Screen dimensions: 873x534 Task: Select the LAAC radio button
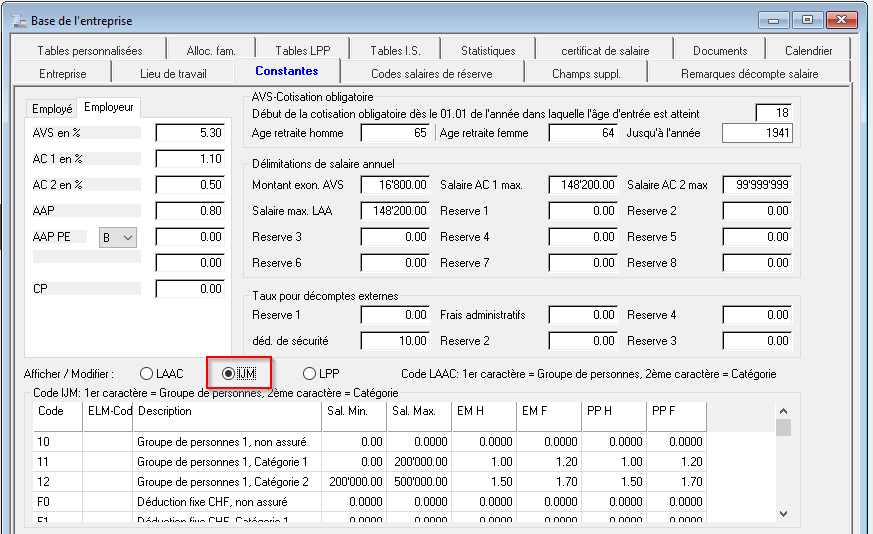[x=161, y=374]
